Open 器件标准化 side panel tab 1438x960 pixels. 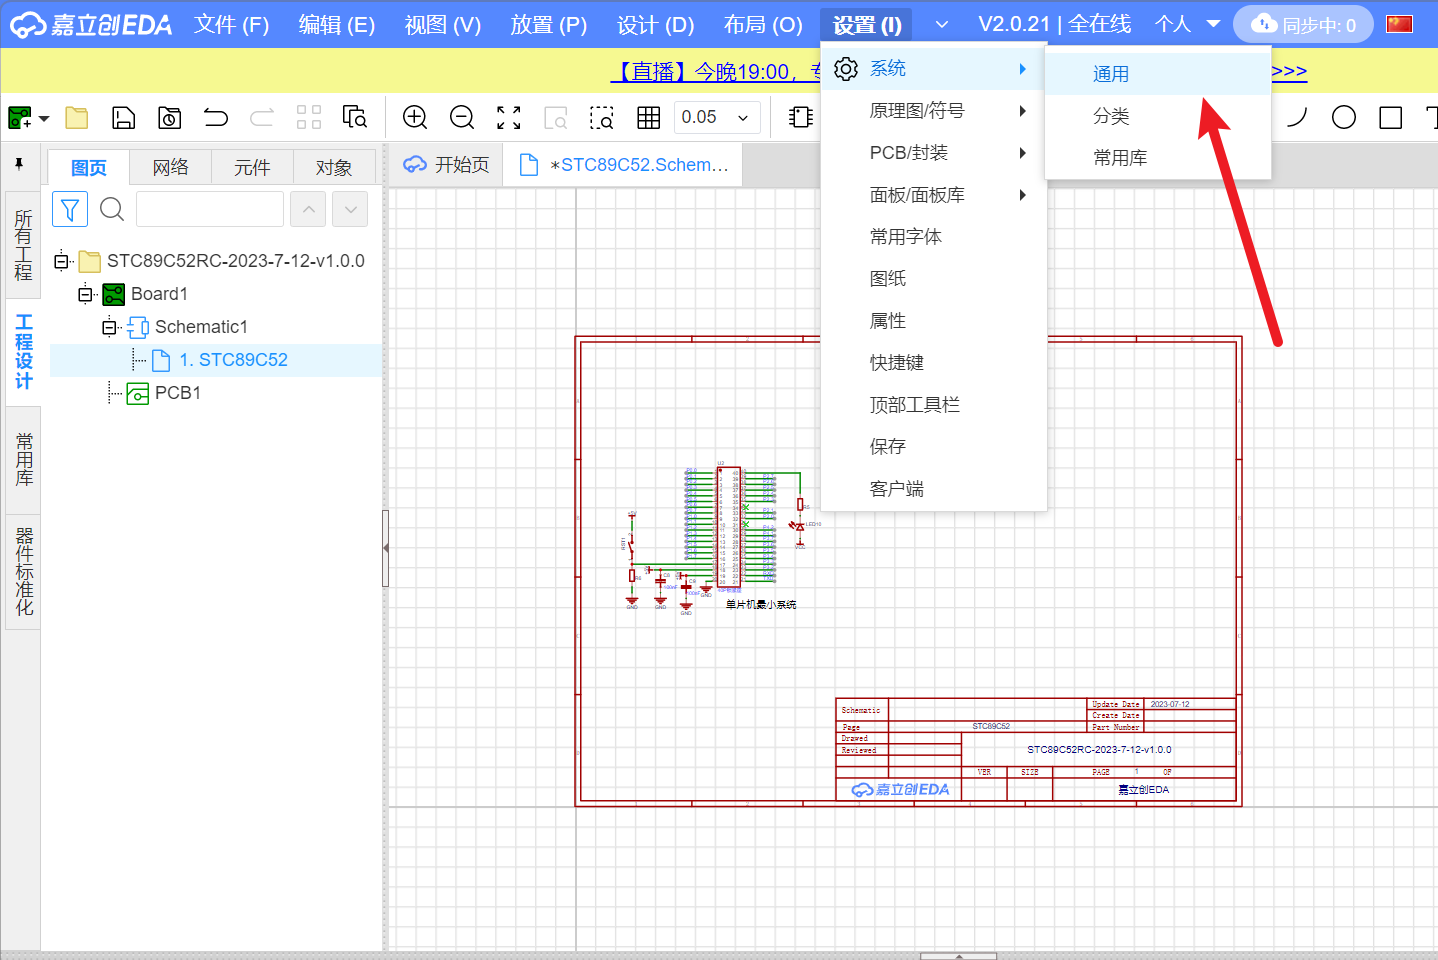point(23,572)
